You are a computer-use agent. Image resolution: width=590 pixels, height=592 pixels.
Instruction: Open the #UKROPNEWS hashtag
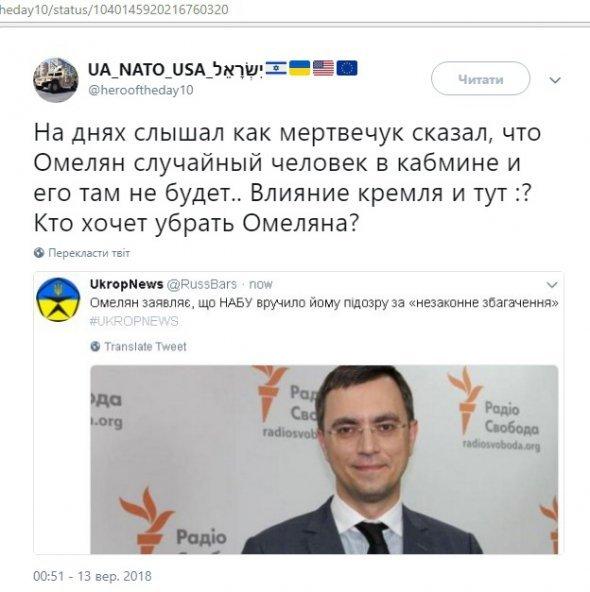coord(134,321)
